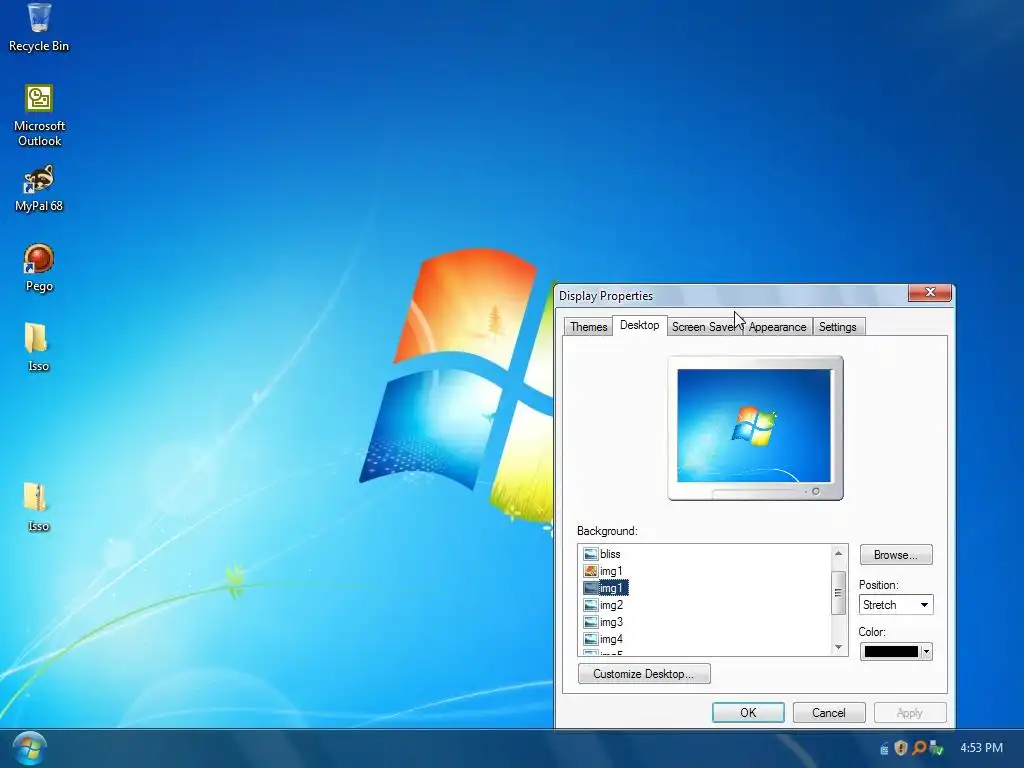Select the zipped Isso folder icon

click(38, 507)
